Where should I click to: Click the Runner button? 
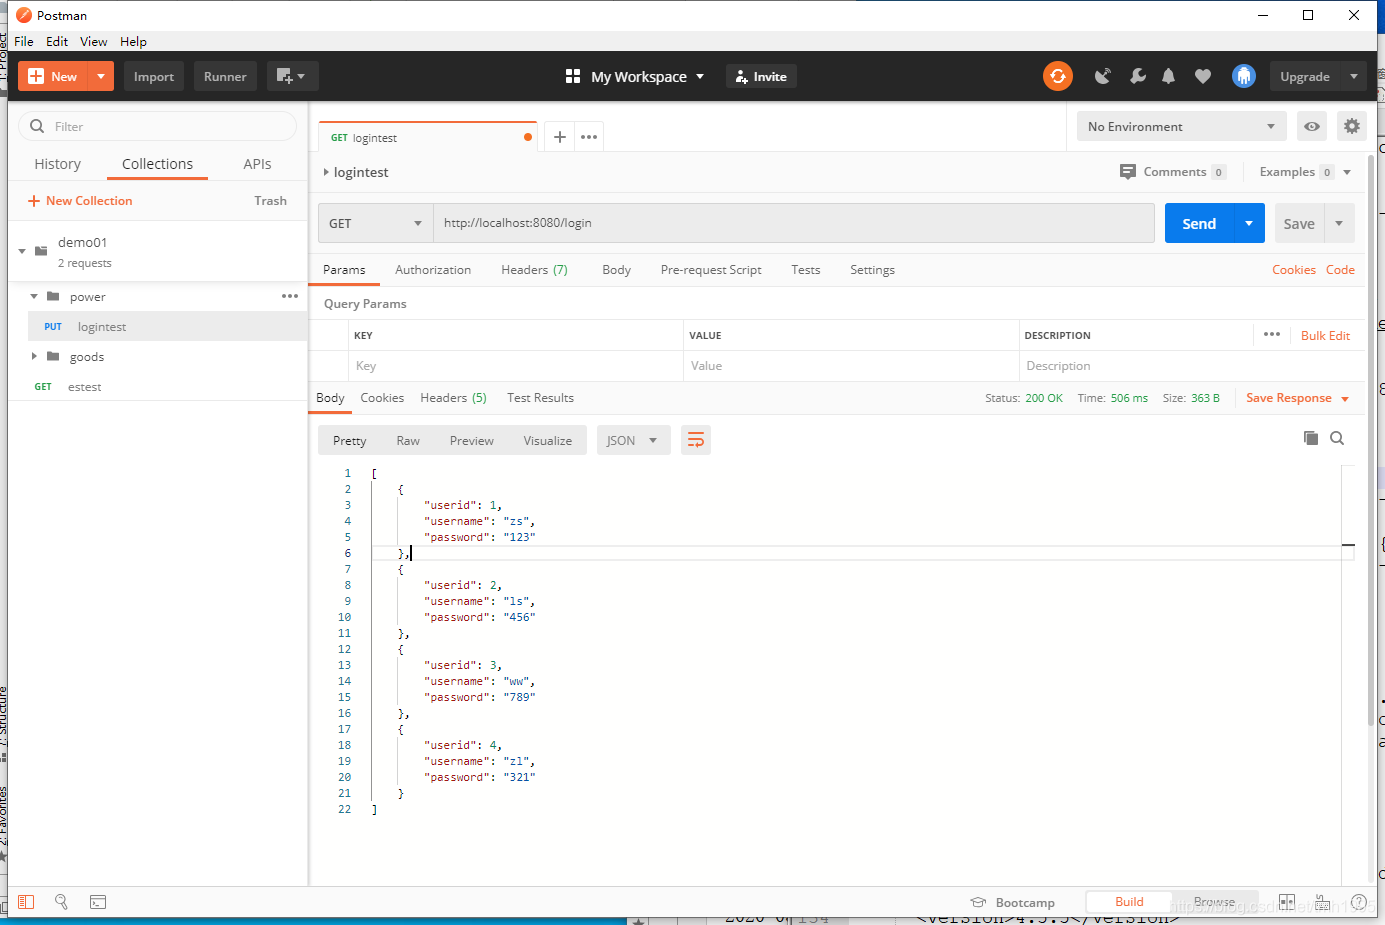click(x=225, y=76)
